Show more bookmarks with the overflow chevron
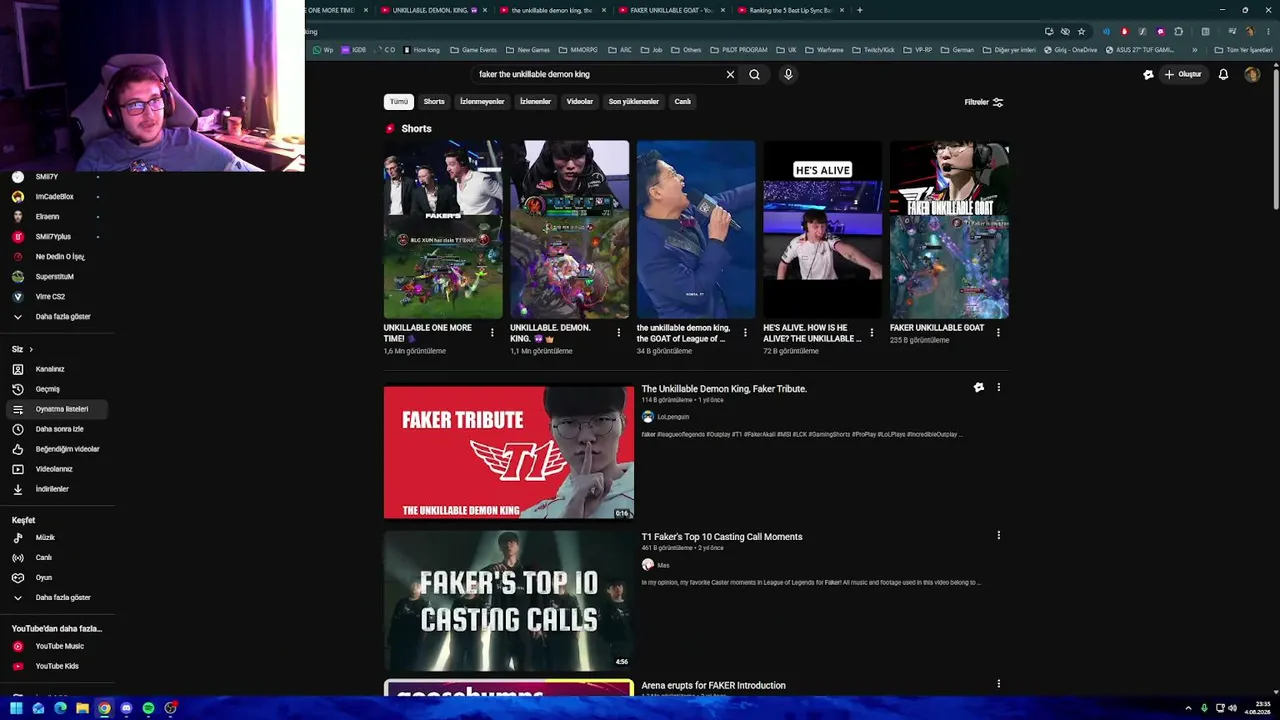The image size is (1280, 720). (x=1194, y=50)
